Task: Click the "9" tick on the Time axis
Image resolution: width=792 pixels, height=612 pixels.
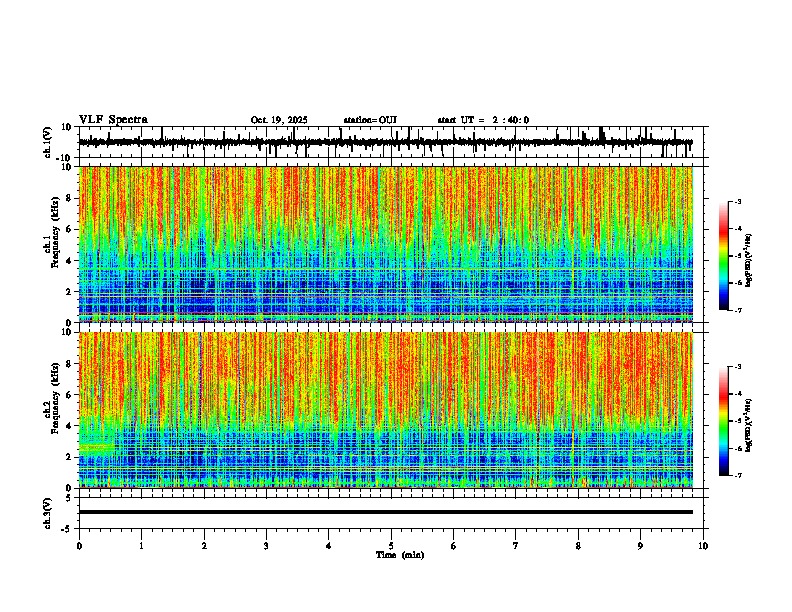Action: coord(640,546)
